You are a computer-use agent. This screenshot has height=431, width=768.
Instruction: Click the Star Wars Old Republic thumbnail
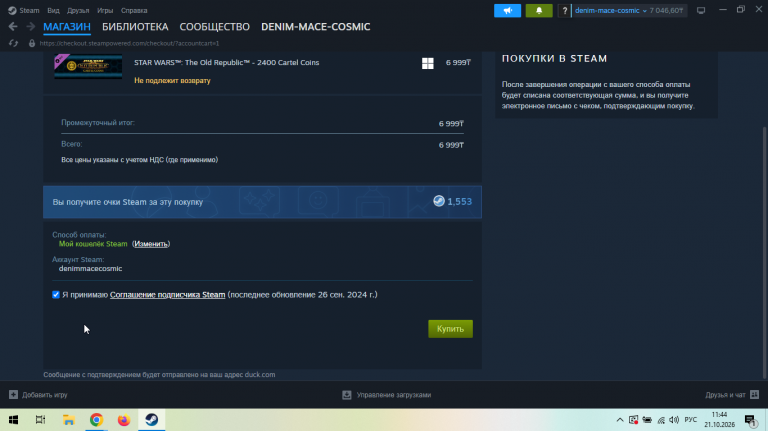[x=88, y=66]
